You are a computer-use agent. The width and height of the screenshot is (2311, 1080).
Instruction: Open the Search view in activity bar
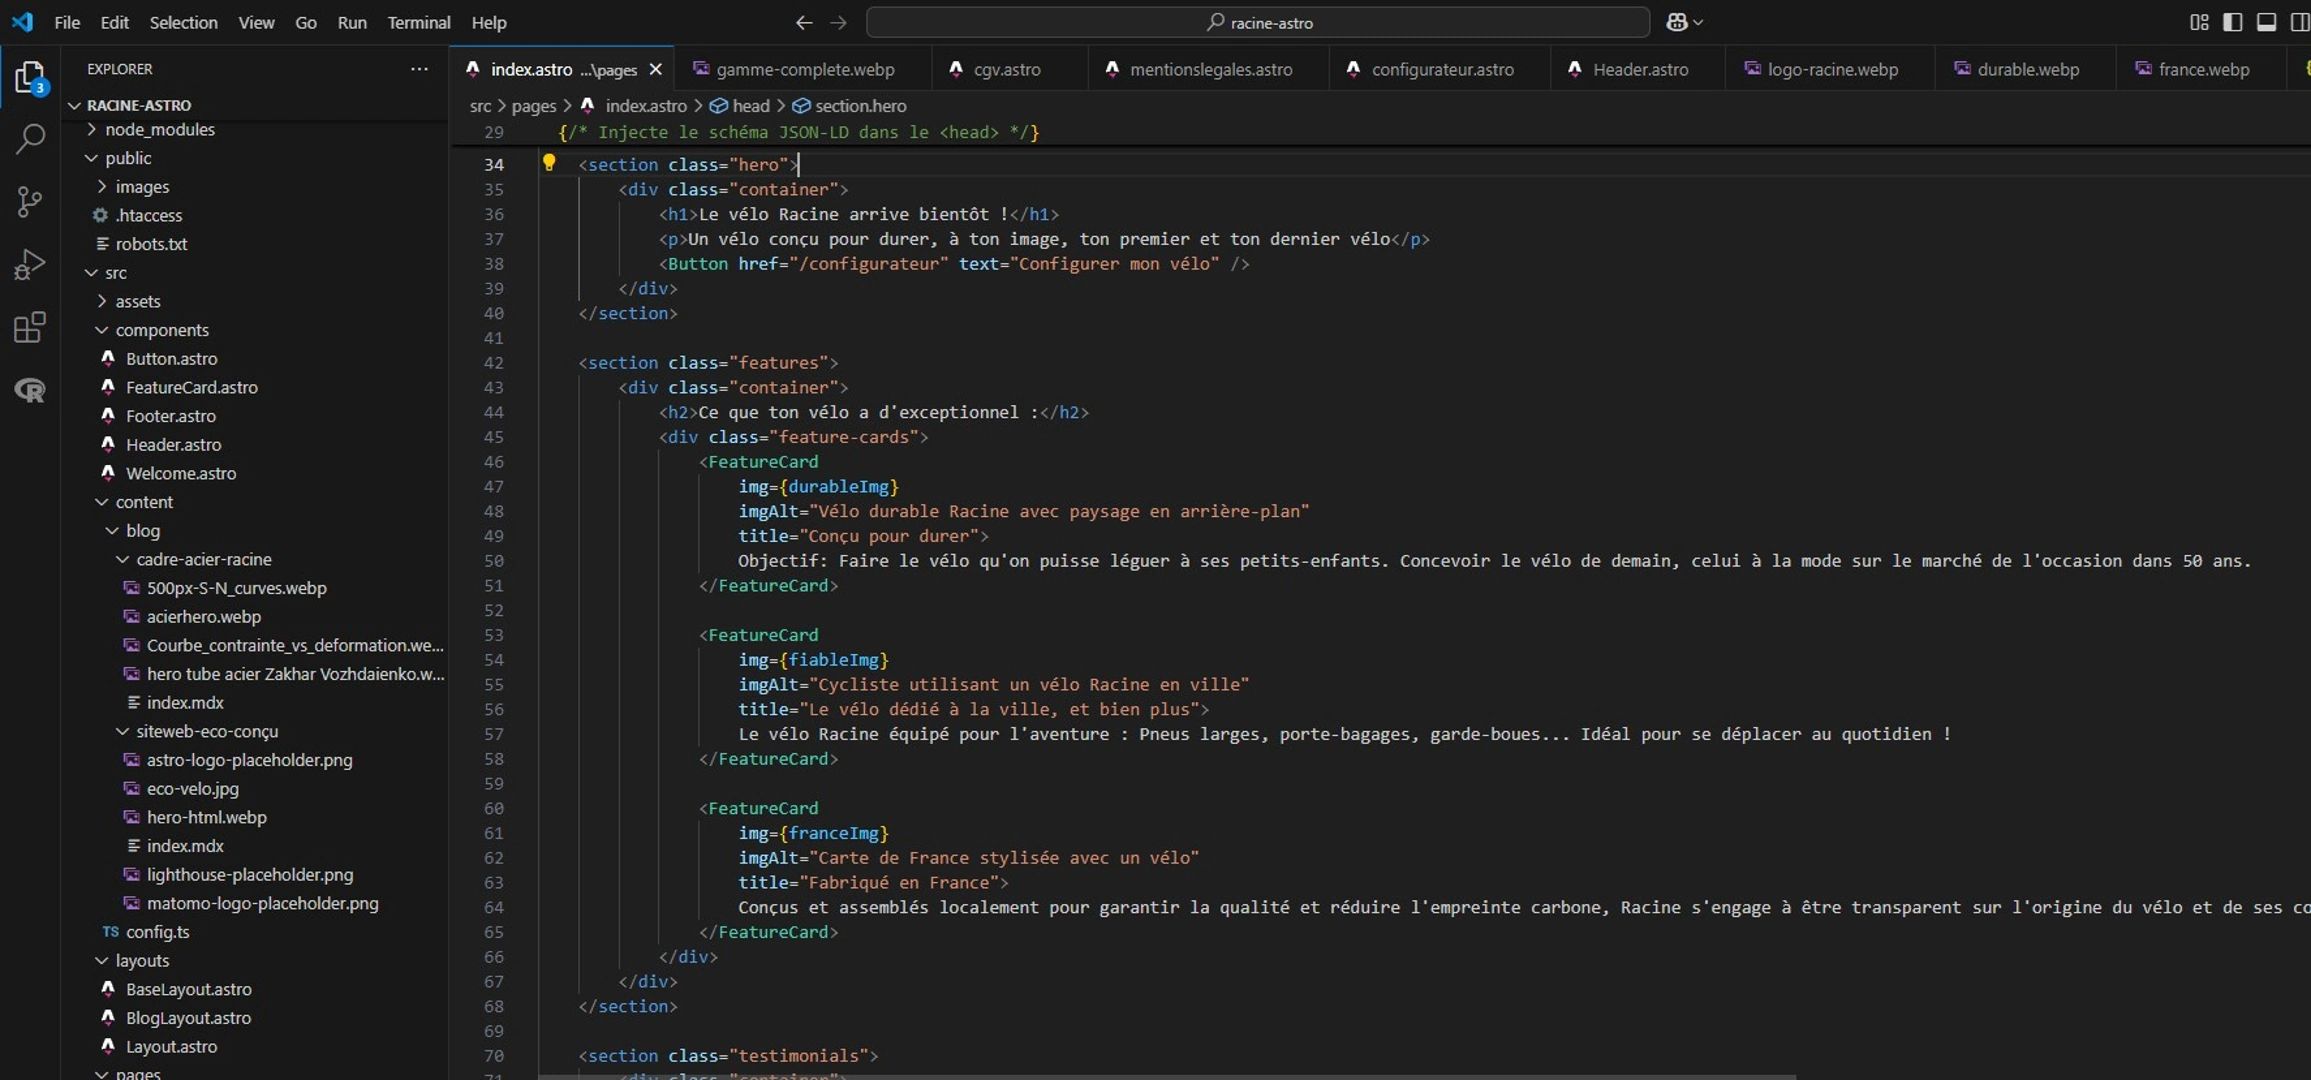pyautogui.click(x=30, y=138)
